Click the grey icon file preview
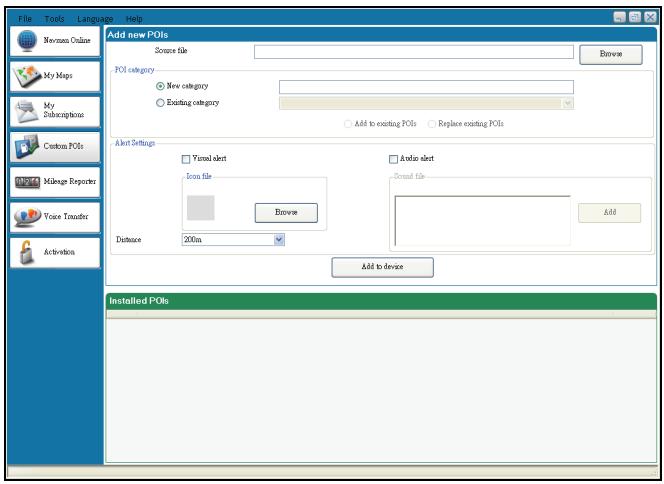 pos(201,209)
